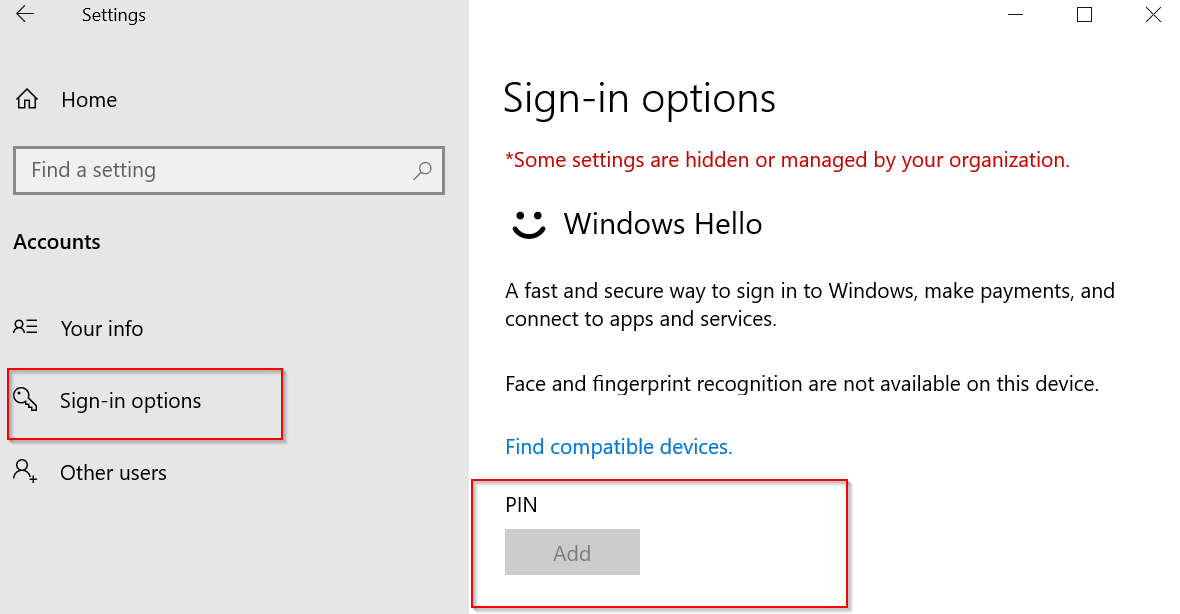Click the Sign-in options key icon
This screenshot has height=614, width=1180.
pyautogui.click(x=26, y=399)
